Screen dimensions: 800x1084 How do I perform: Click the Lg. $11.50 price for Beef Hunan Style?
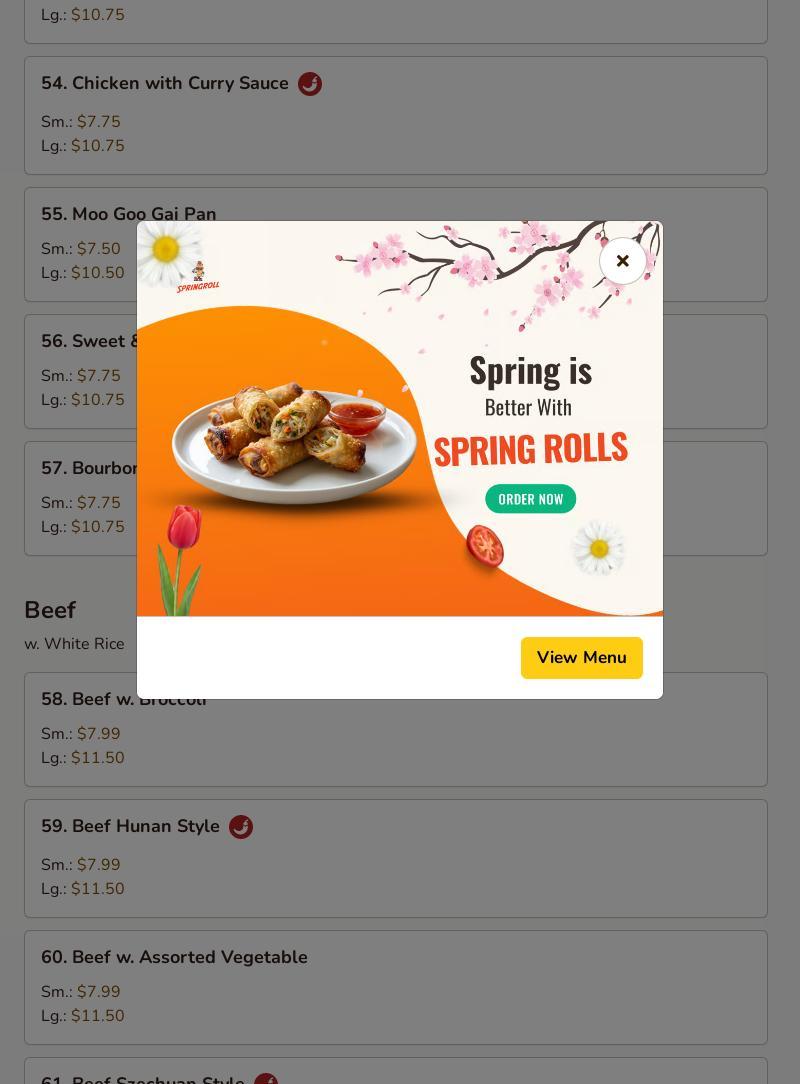82,888
